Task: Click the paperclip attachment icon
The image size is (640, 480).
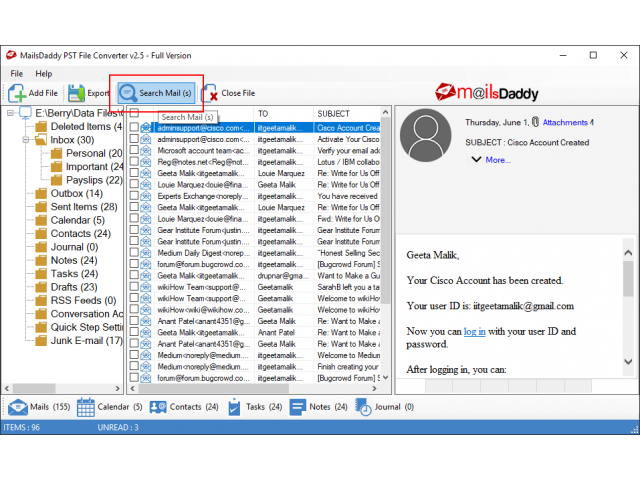Action: [536, 122]
